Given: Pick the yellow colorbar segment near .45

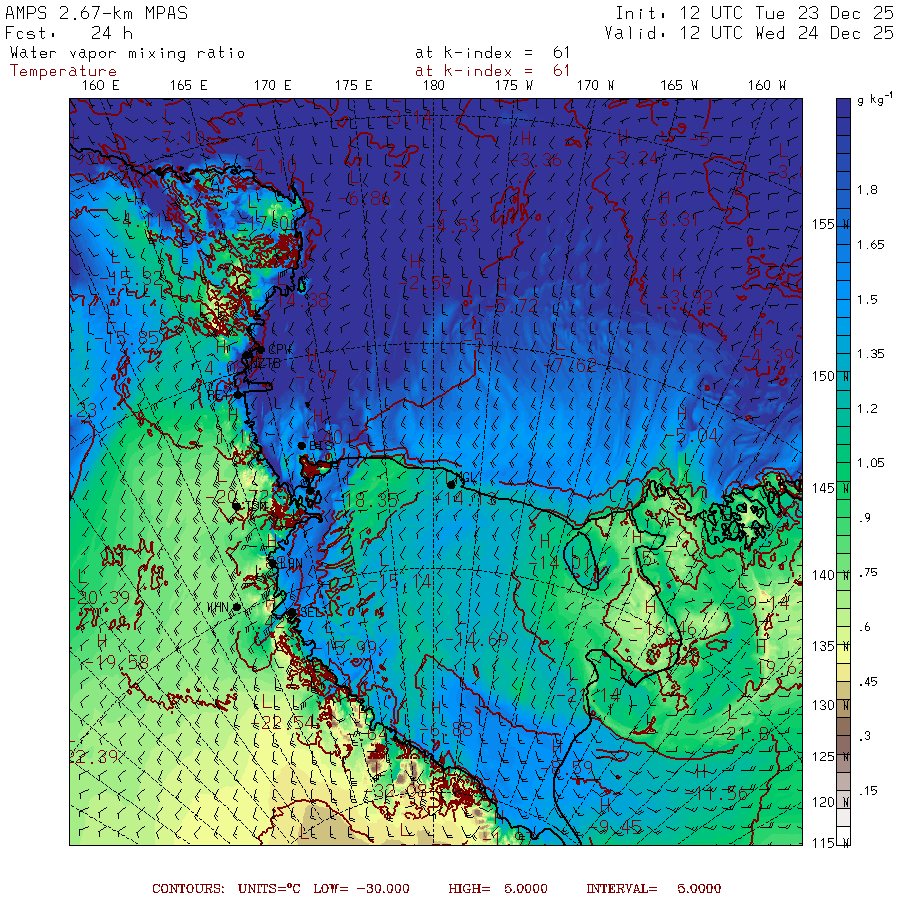Looking at the screenshot, I should 843,672.
